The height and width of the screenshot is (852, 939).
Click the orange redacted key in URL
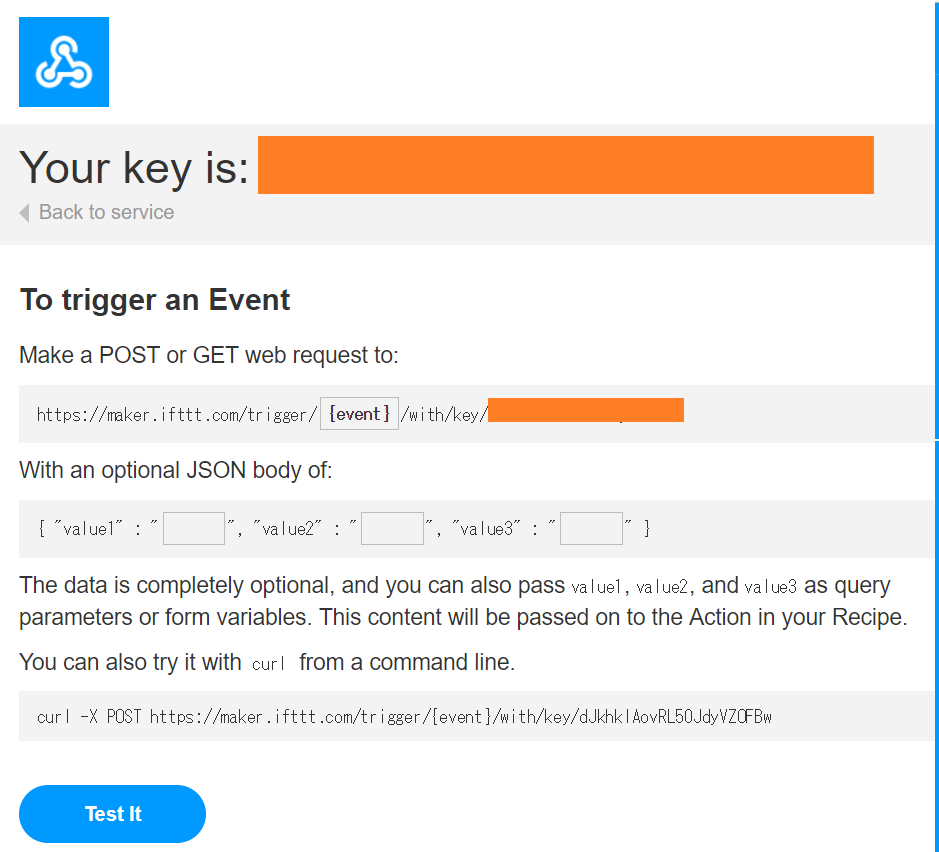(586, 410)
